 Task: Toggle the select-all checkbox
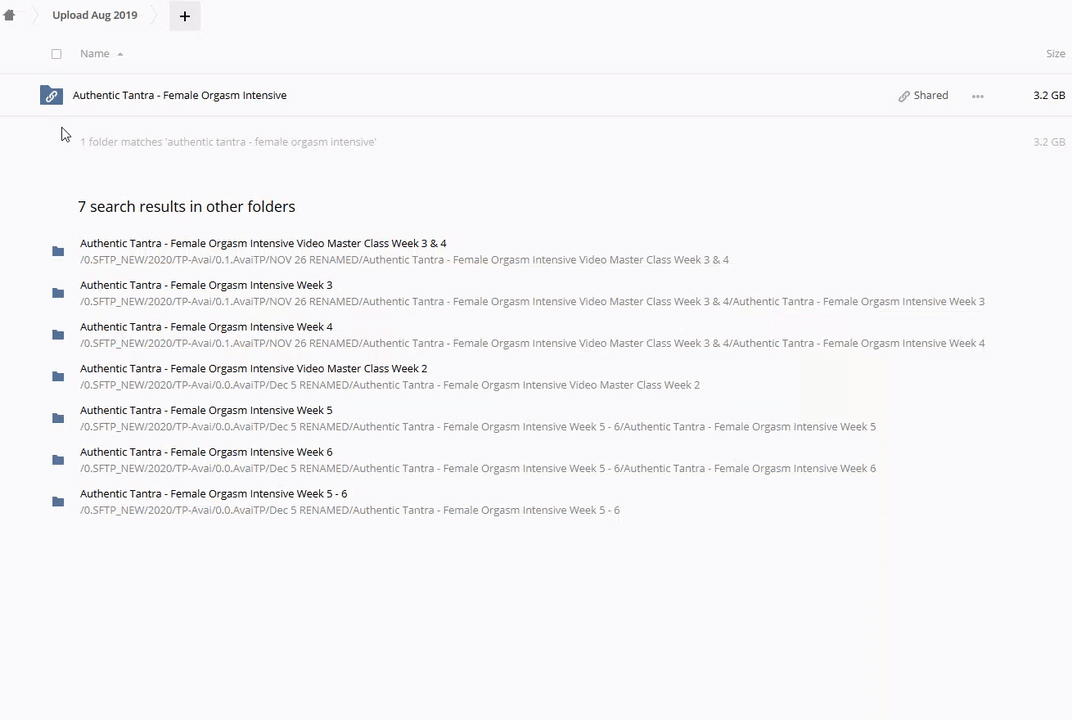[56, 54]
